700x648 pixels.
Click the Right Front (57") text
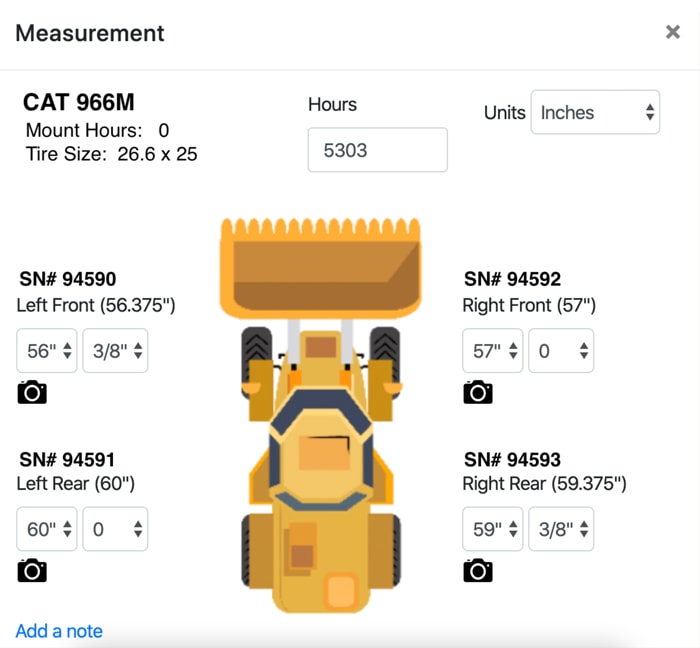[529, 306]
